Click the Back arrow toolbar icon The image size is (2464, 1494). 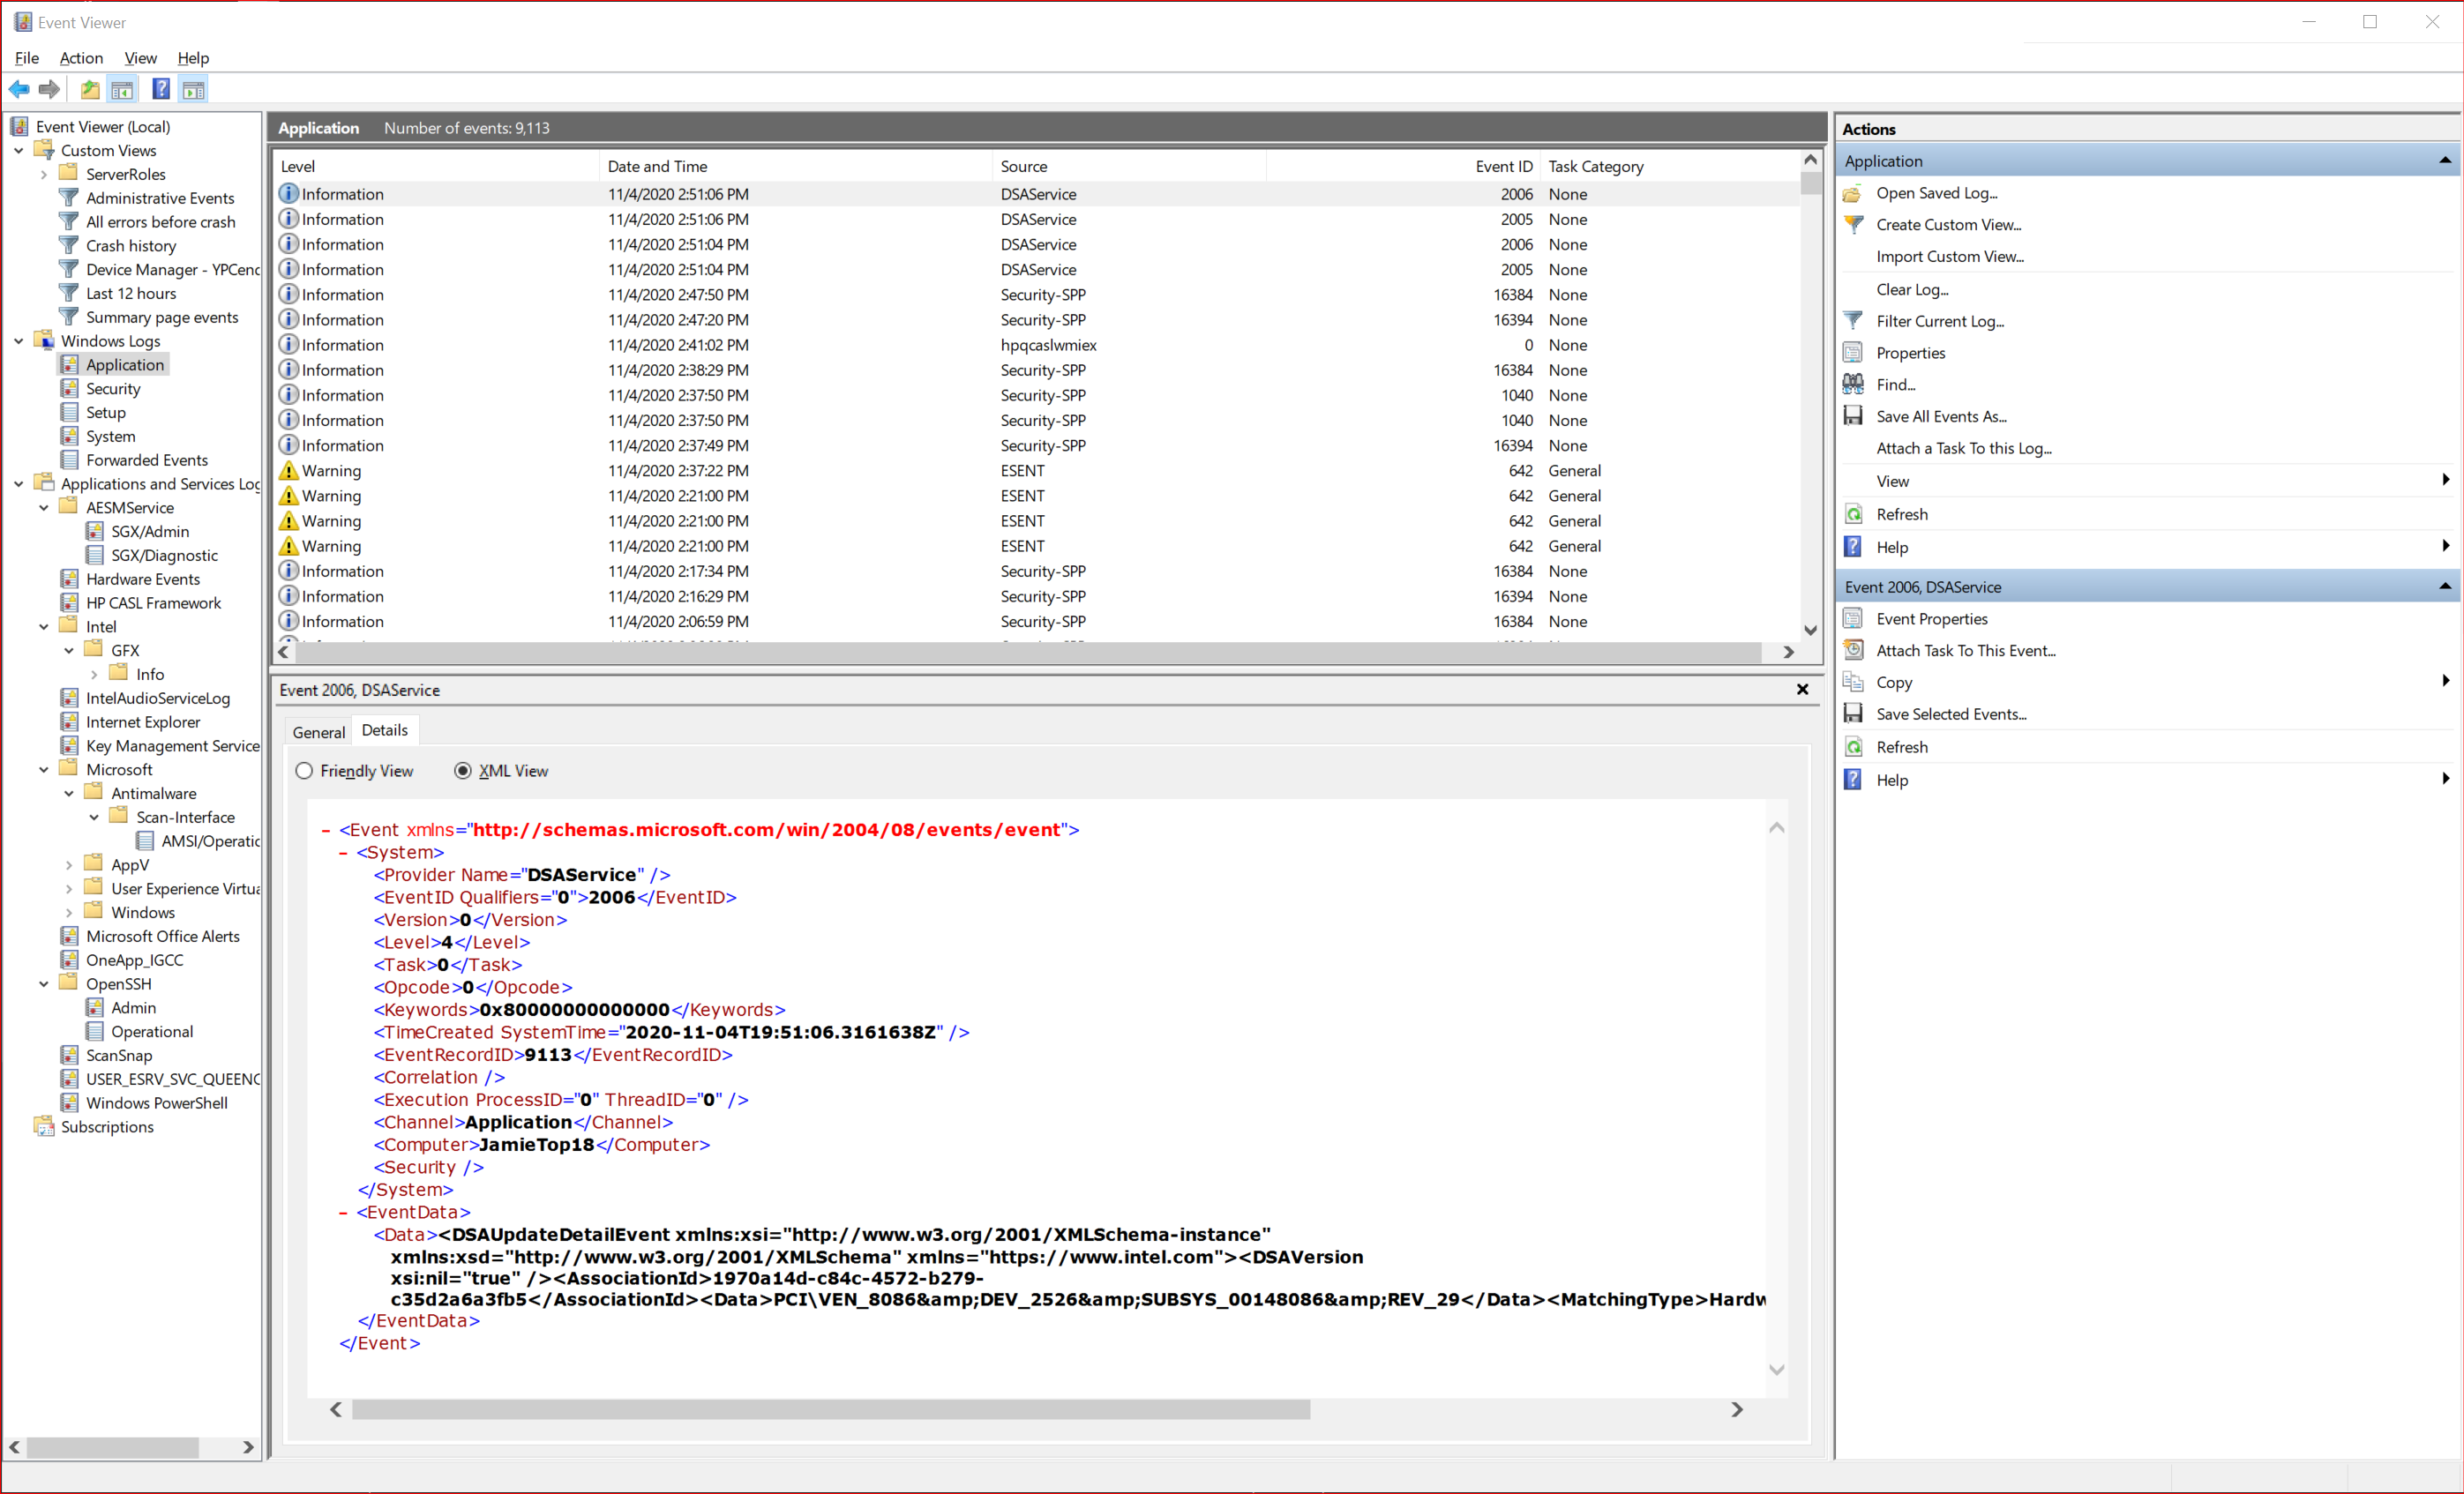19,90
